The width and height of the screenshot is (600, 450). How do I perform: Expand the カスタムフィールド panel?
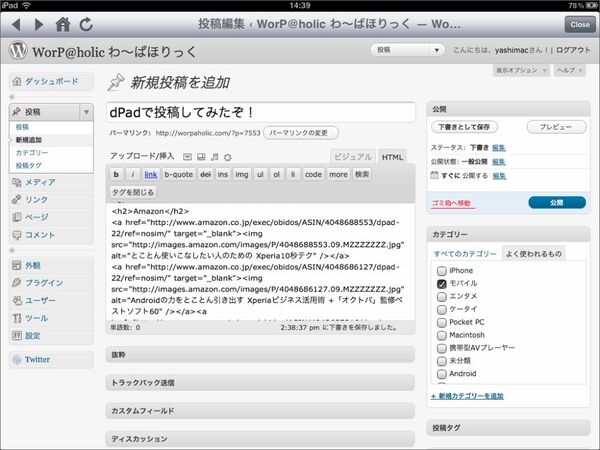click(x=260, y=411)
